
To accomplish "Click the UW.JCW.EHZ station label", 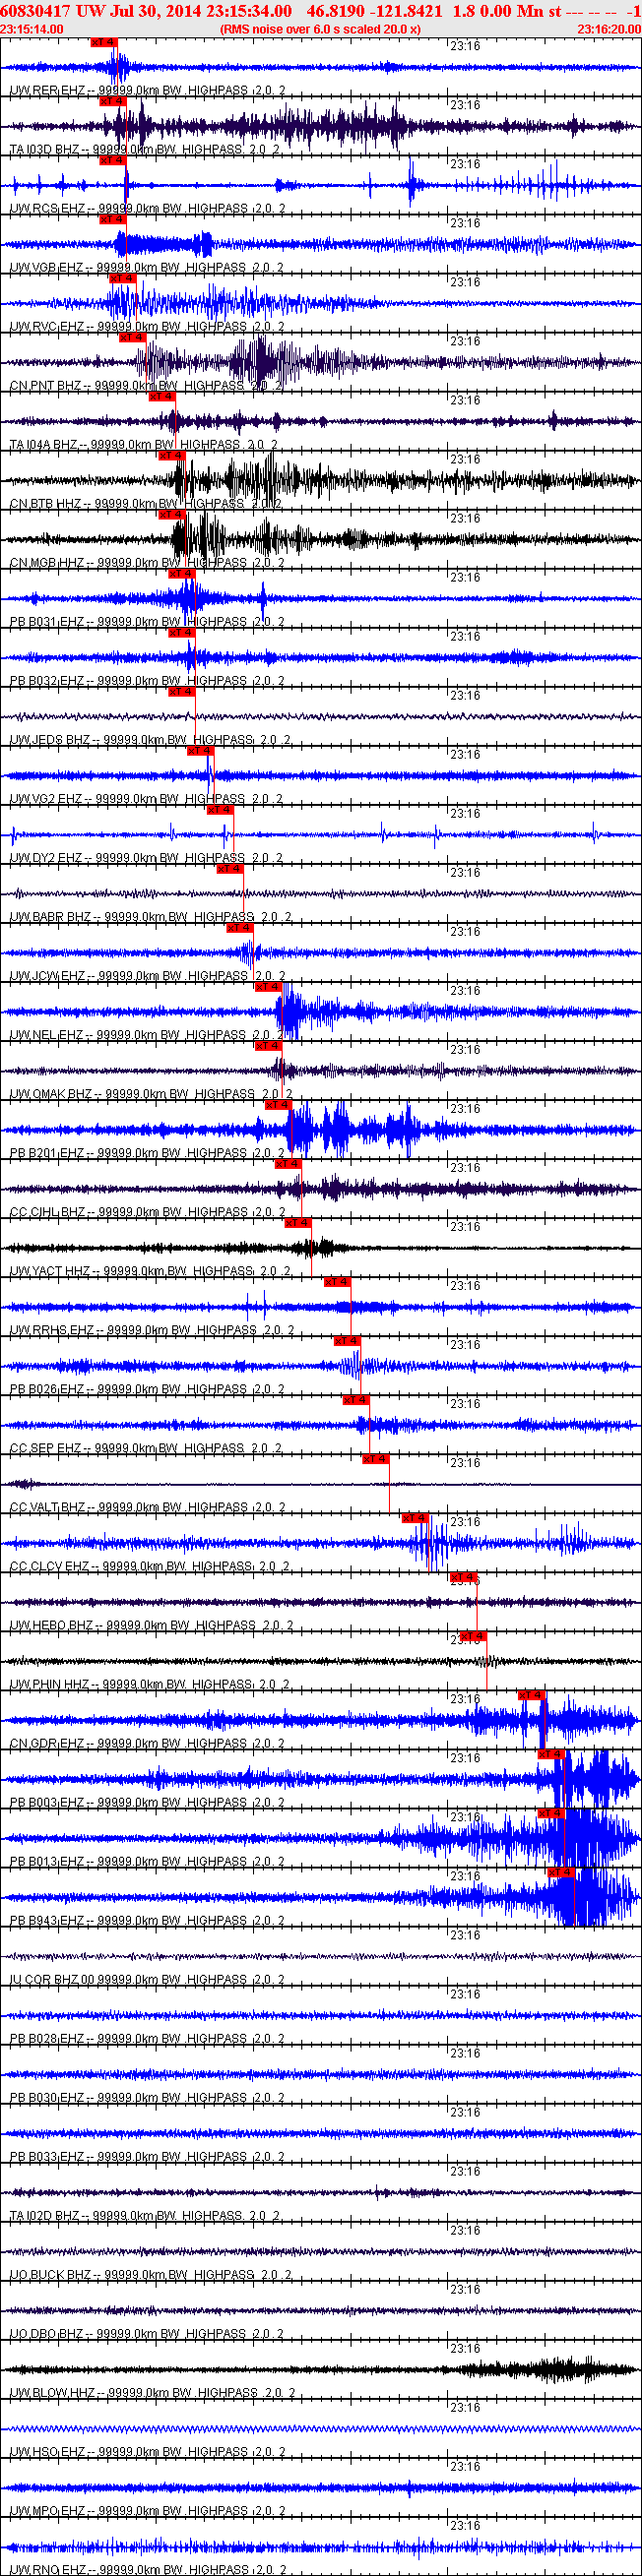I will click(x=147, y=975).
